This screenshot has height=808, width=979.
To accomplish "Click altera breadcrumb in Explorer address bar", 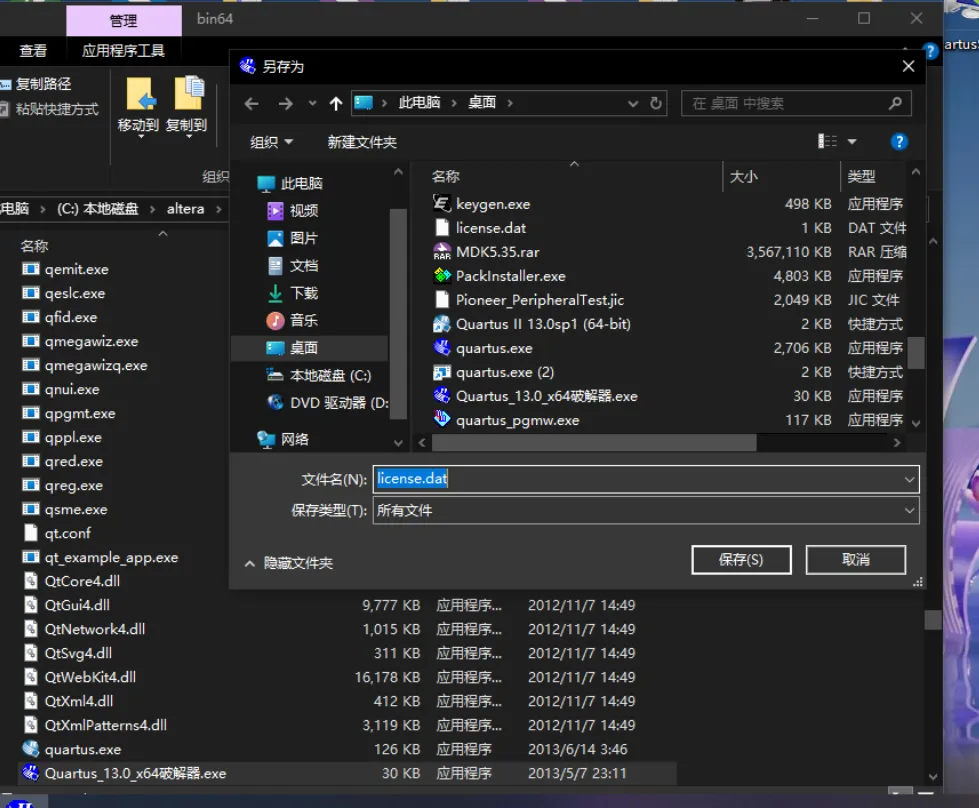I will (185, 209).
